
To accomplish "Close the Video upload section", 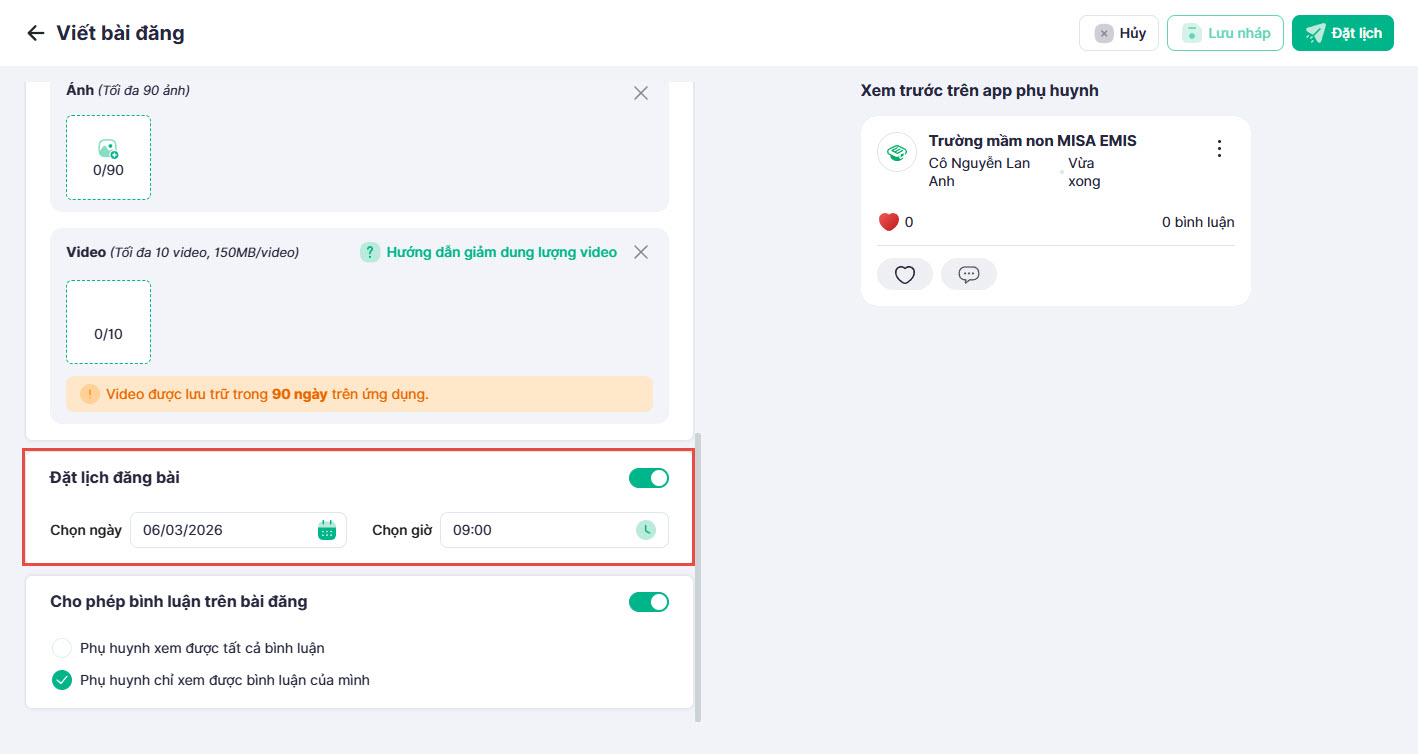I will tap(641, 252).
